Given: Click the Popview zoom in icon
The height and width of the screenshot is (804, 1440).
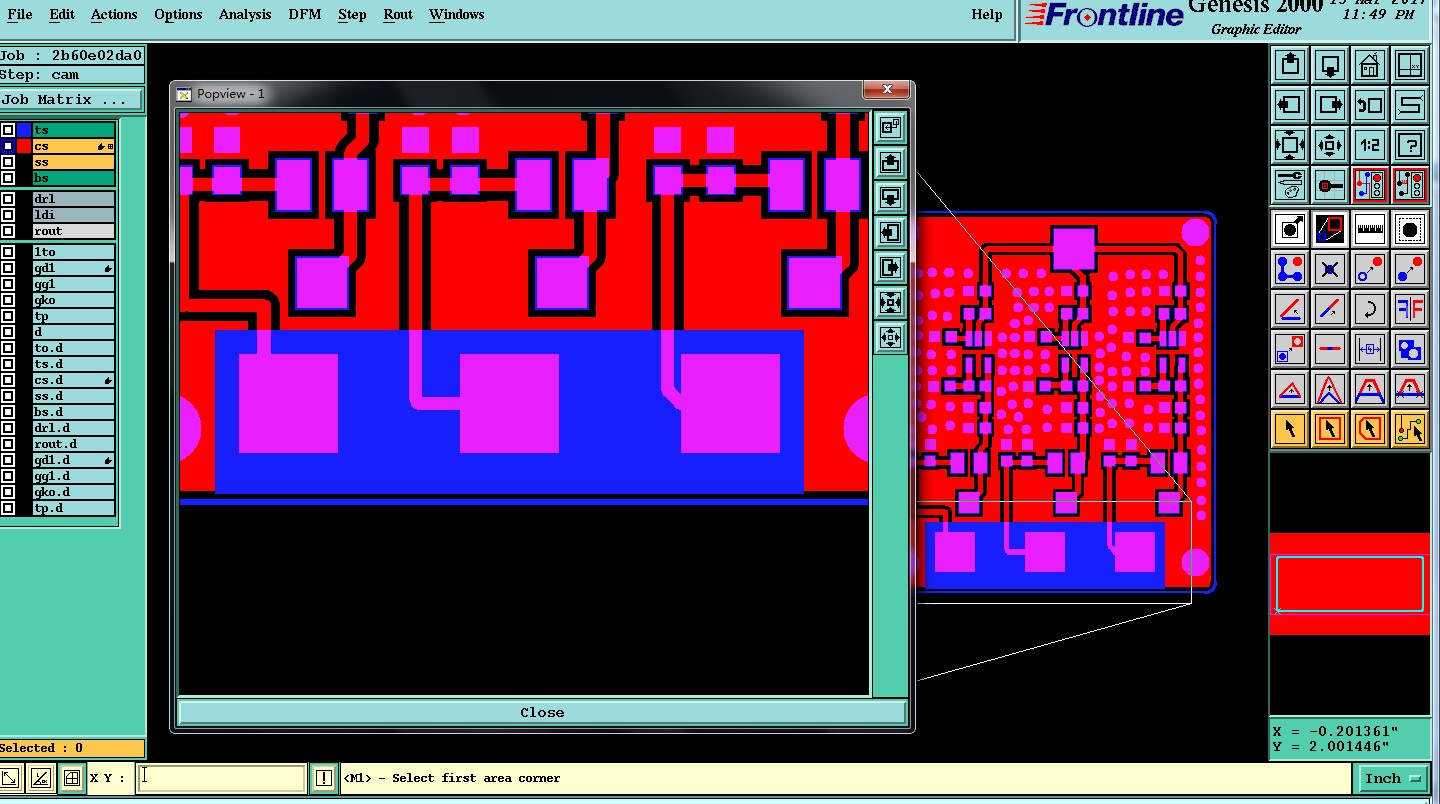Looking at the screenshot, I should (x=890, y=302).
